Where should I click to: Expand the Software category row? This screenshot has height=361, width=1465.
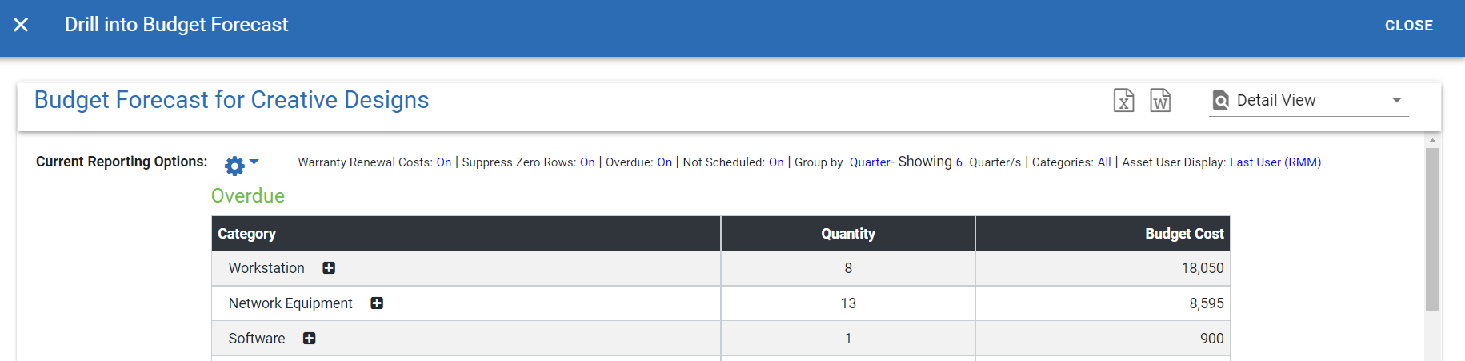(309, 338)
